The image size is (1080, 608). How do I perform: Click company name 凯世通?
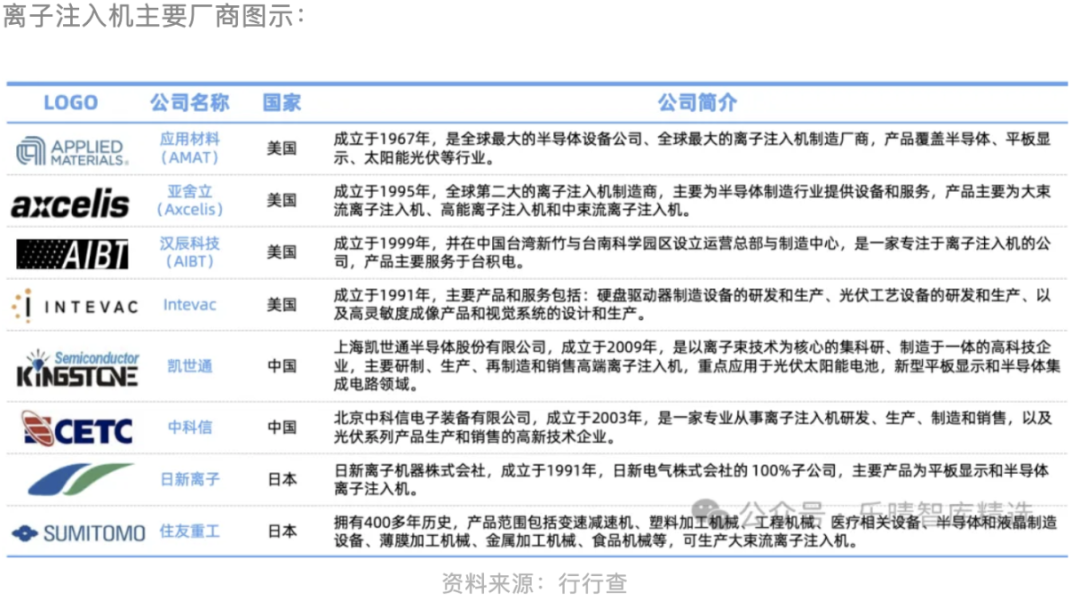coord(189,366)
